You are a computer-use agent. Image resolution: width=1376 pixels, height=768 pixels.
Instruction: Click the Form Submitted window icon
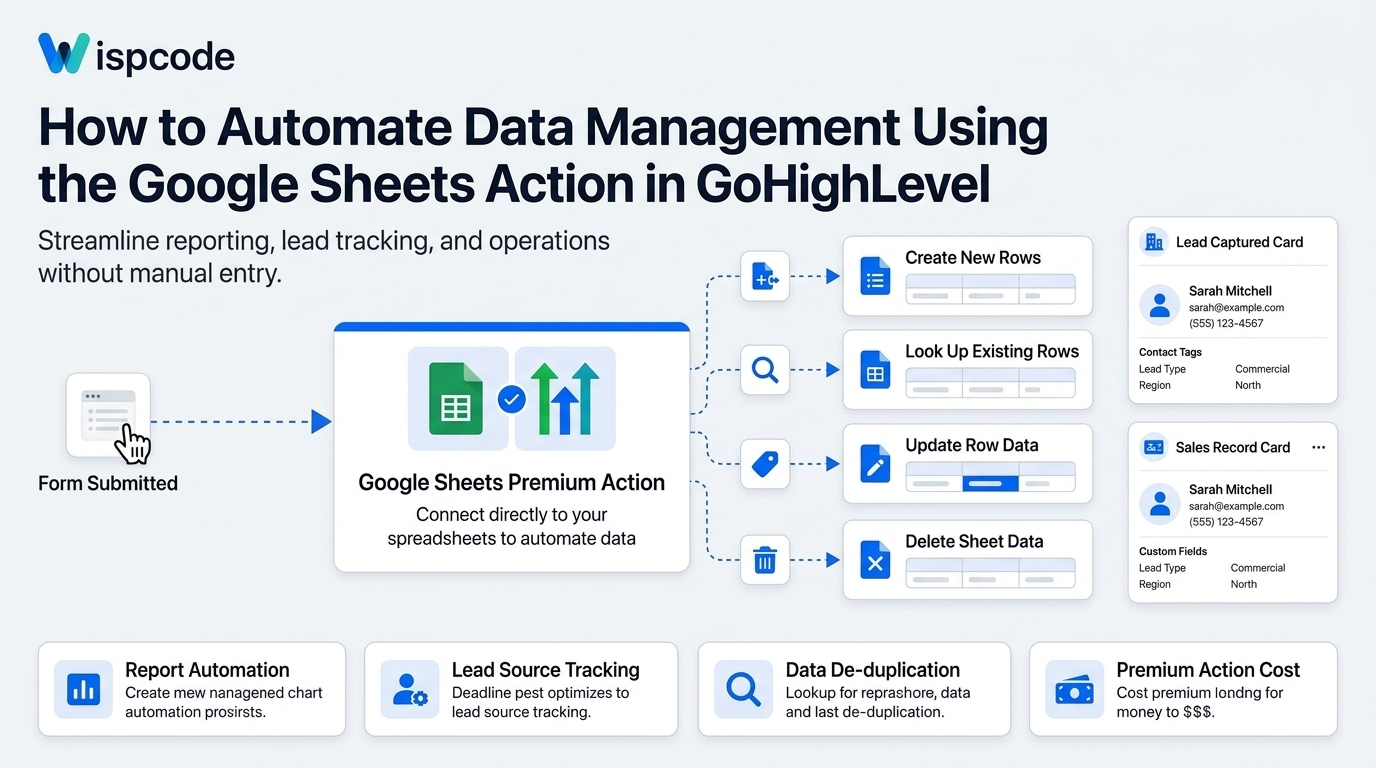(108, 414)
